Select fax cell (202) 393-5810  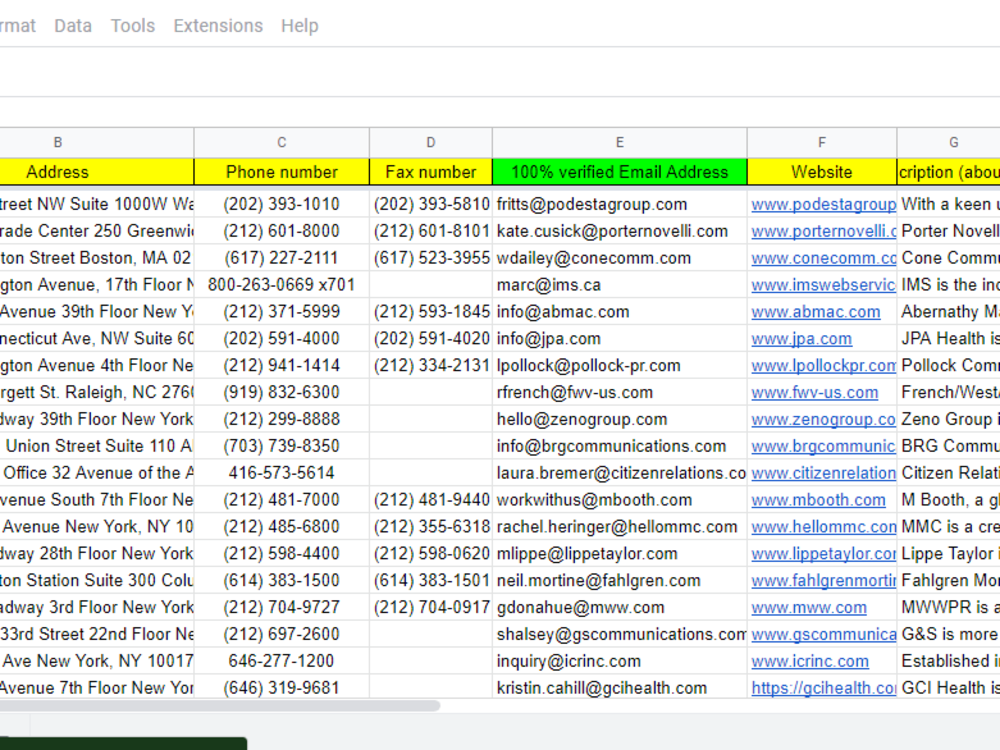430,204
